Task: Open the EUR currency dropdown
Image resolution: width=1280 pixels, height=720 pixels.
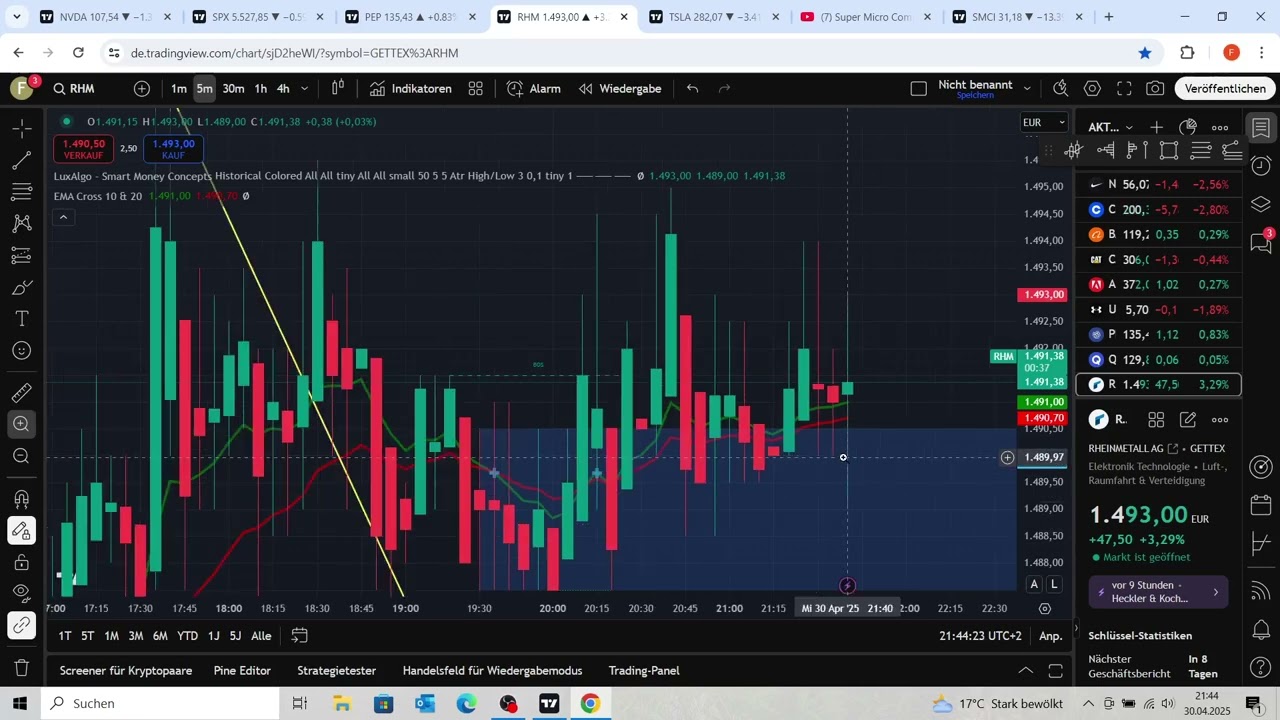Action: [x=1044, y=122]
